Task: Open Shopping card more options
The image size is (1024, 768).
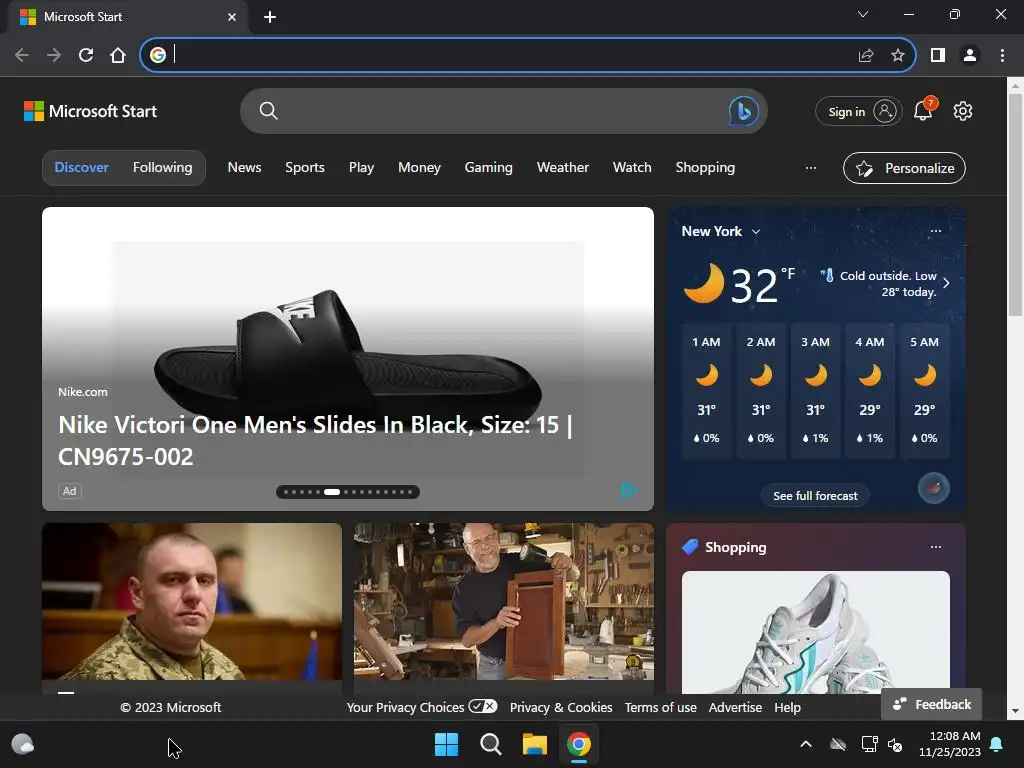Action: point(935,547)
